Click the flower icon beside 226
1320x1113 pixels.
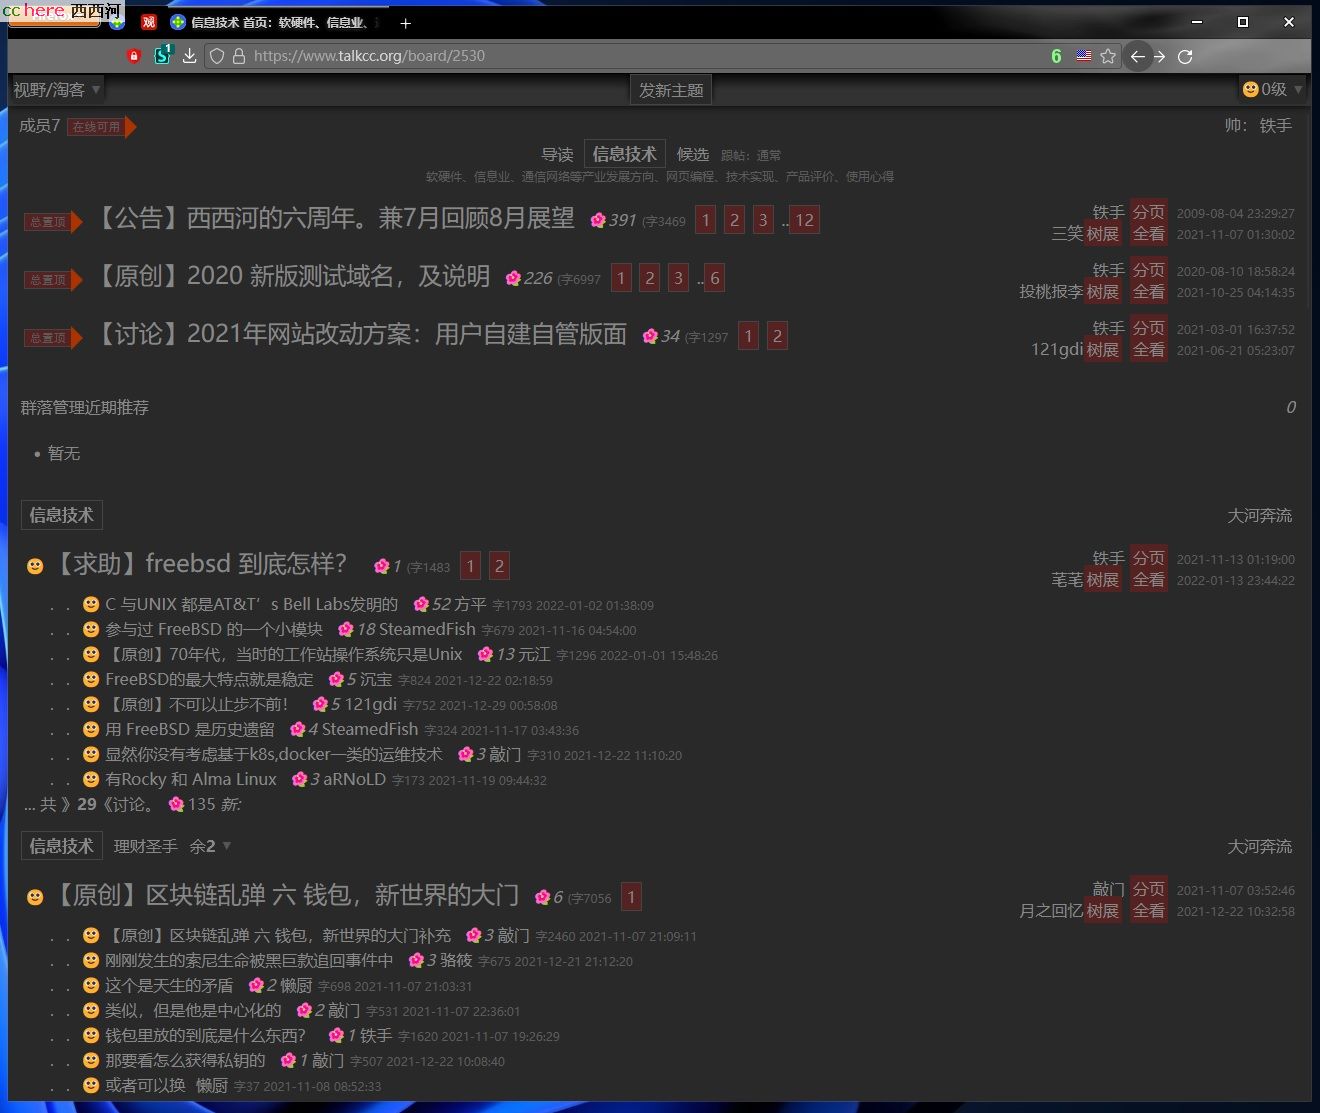click(x=513, y=278)
